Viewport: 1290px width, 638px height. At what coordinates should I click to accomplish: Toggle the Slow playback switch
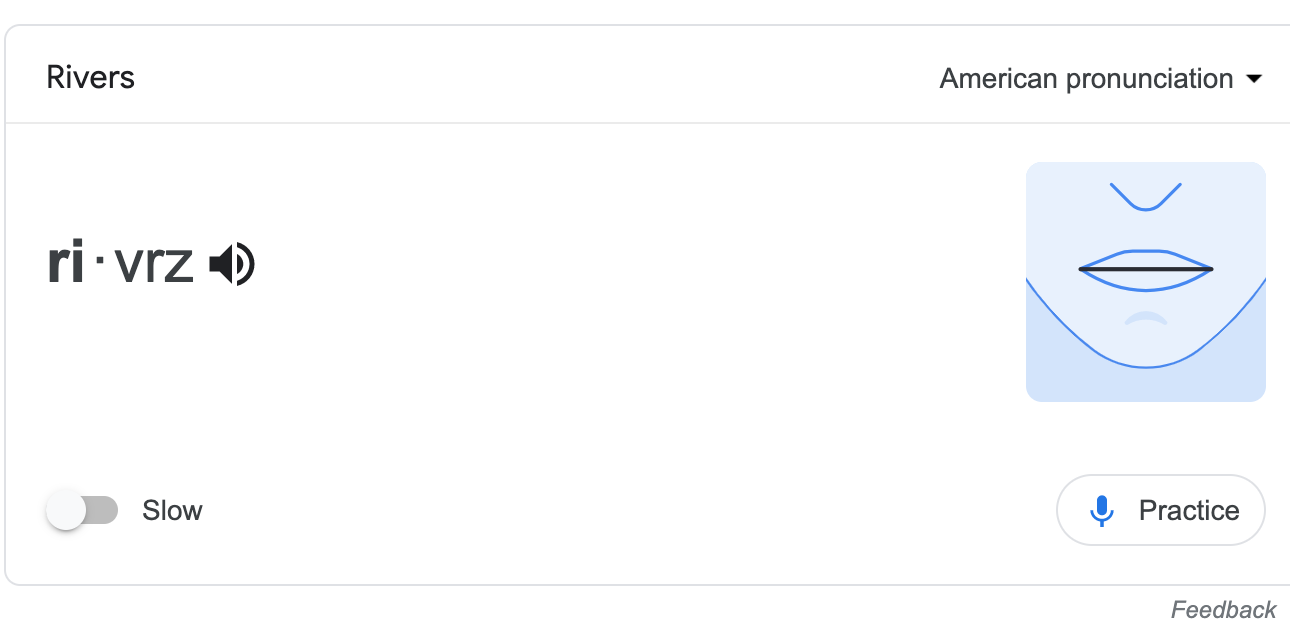coord(82,511)
